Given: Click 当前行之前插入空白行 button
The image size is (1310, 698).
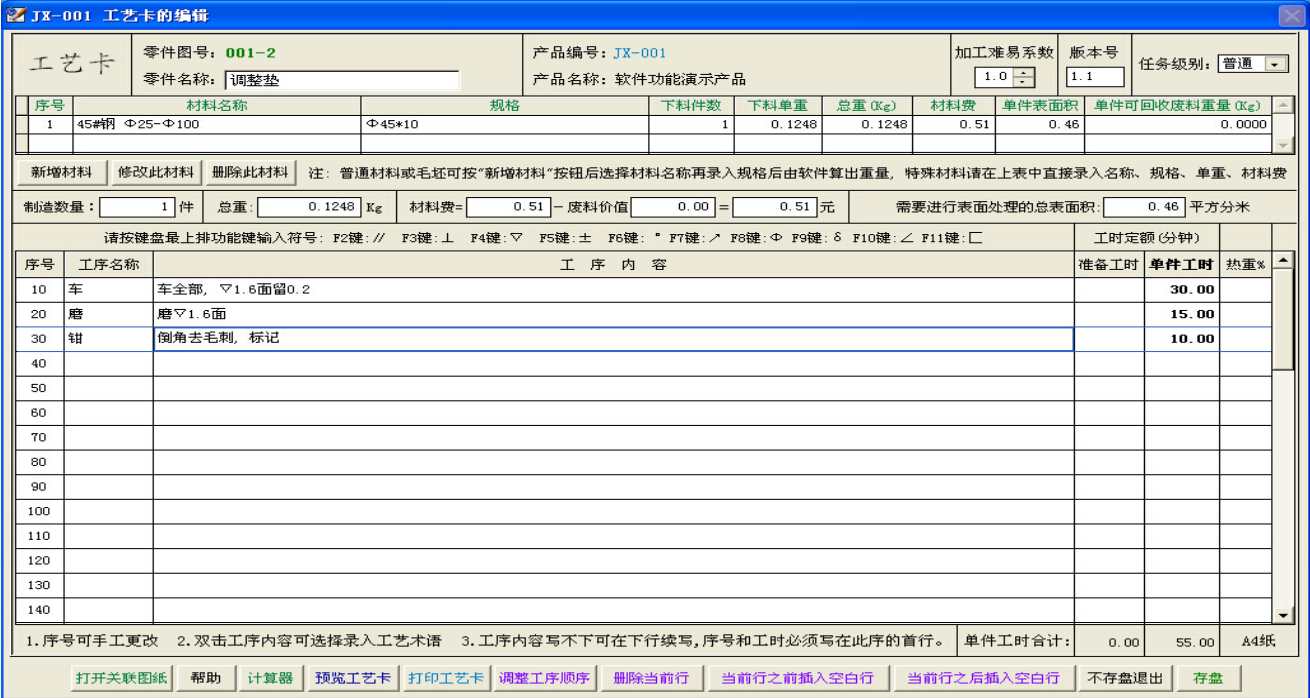Looking at the screenshot, I should tap(796, 678).
